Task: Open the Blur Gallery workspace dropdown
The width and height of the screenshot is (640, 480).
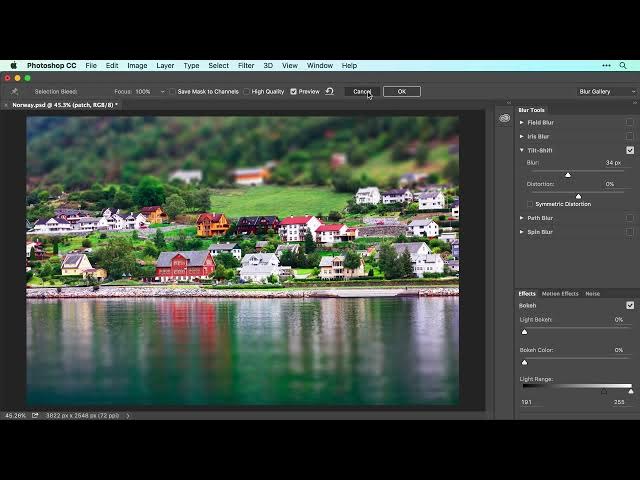Action: point(606,91)
